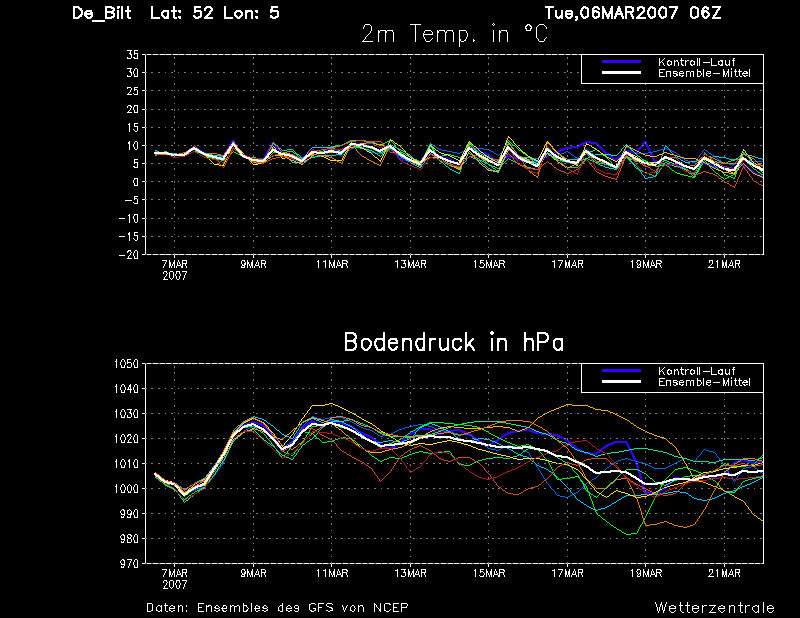The height and width of the screenshot is (618, 800).
Task: Click 'Daten: Ensembles des GFS von NCEP' text
Action: click(x=277, y=607)
